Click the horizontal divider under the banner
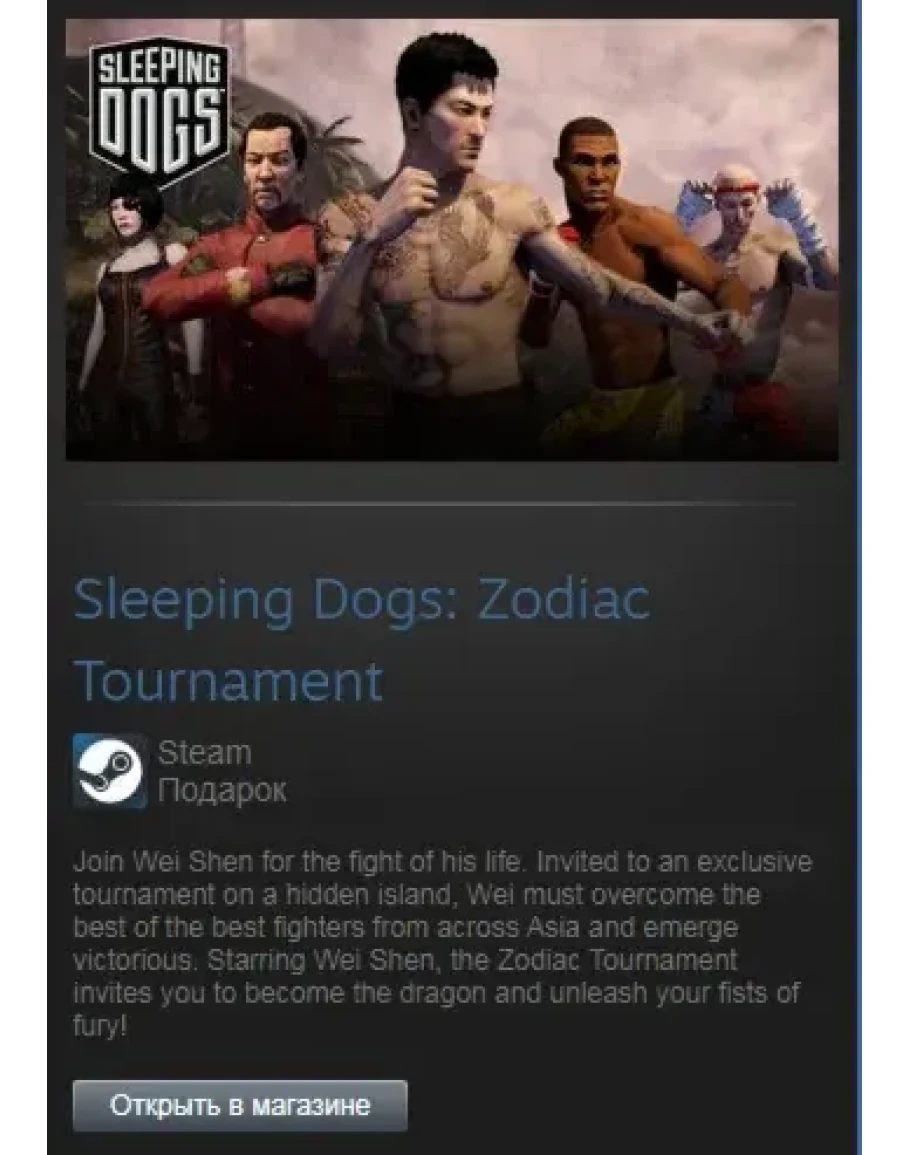910x1155 pixels. tap(441, 505)
